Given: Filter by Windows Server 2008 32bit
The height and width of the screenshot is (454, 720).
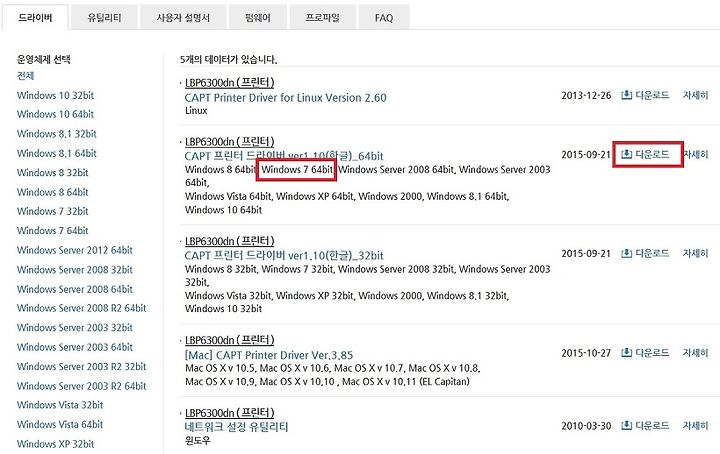Looking at the screenshot, I should pyautogui.click(x=74, y=270).
